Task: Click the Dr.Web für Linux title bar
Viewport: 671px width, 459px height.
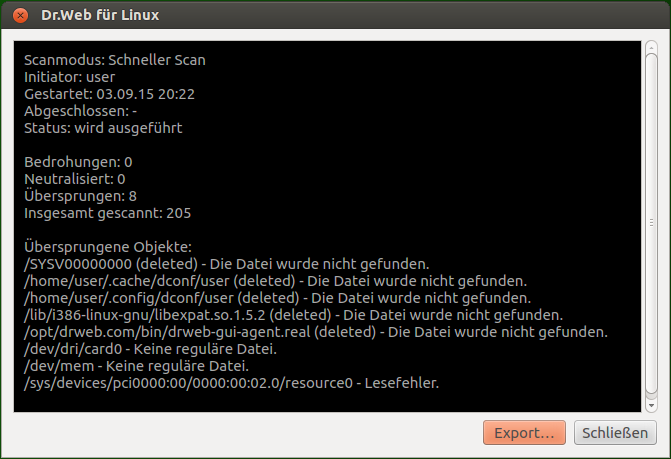Action: 336,15
